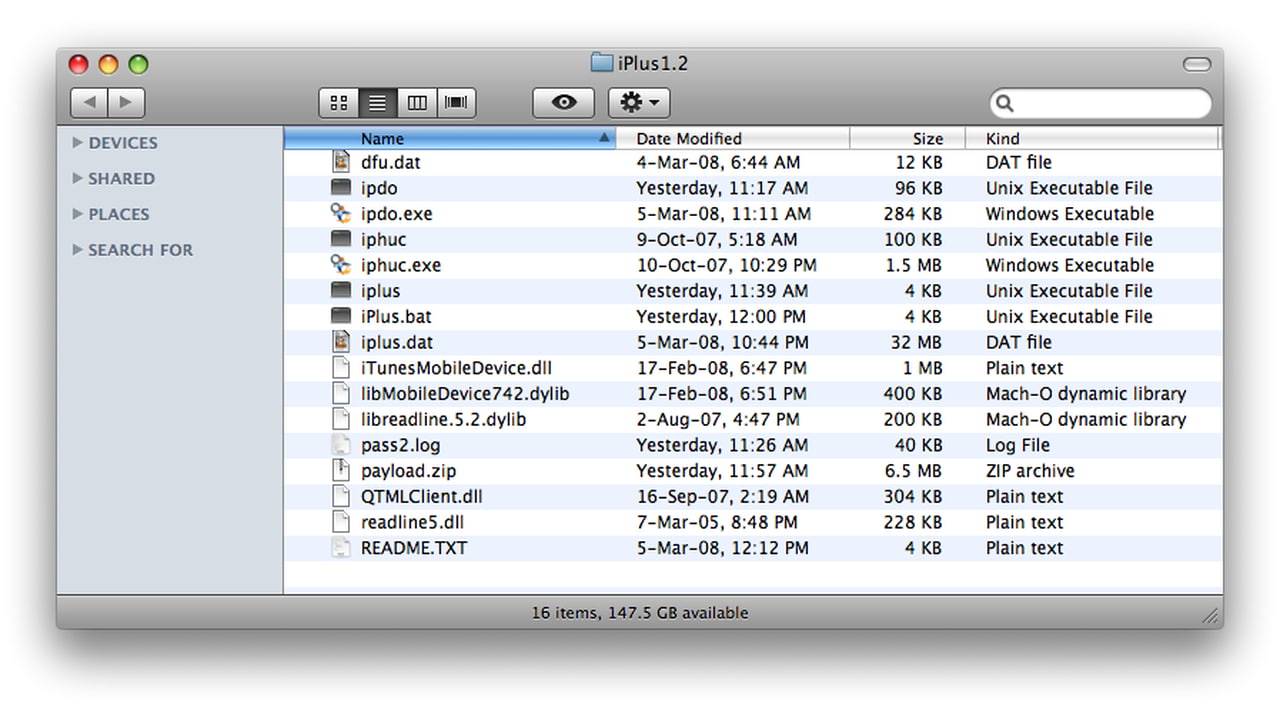Select the pass2.log file icon

pyautogui.click(x=342, y=445)
